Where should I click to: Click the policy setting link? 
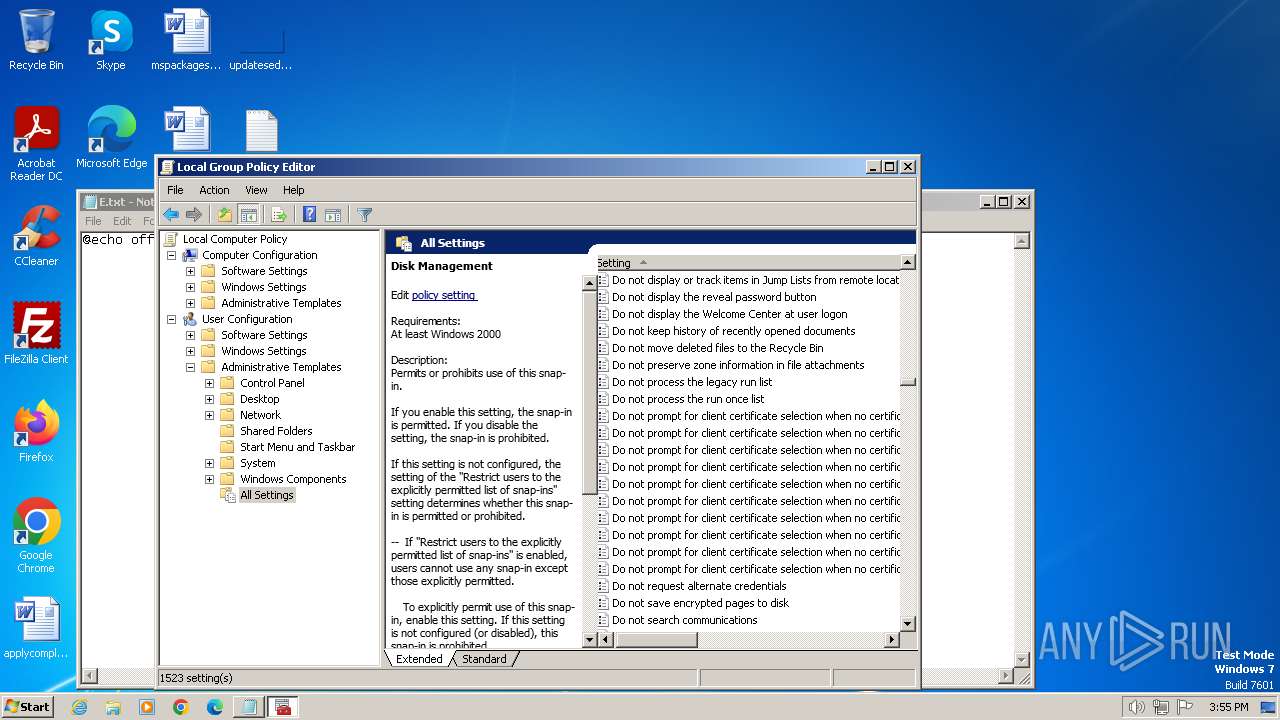[x=444, y=295]
